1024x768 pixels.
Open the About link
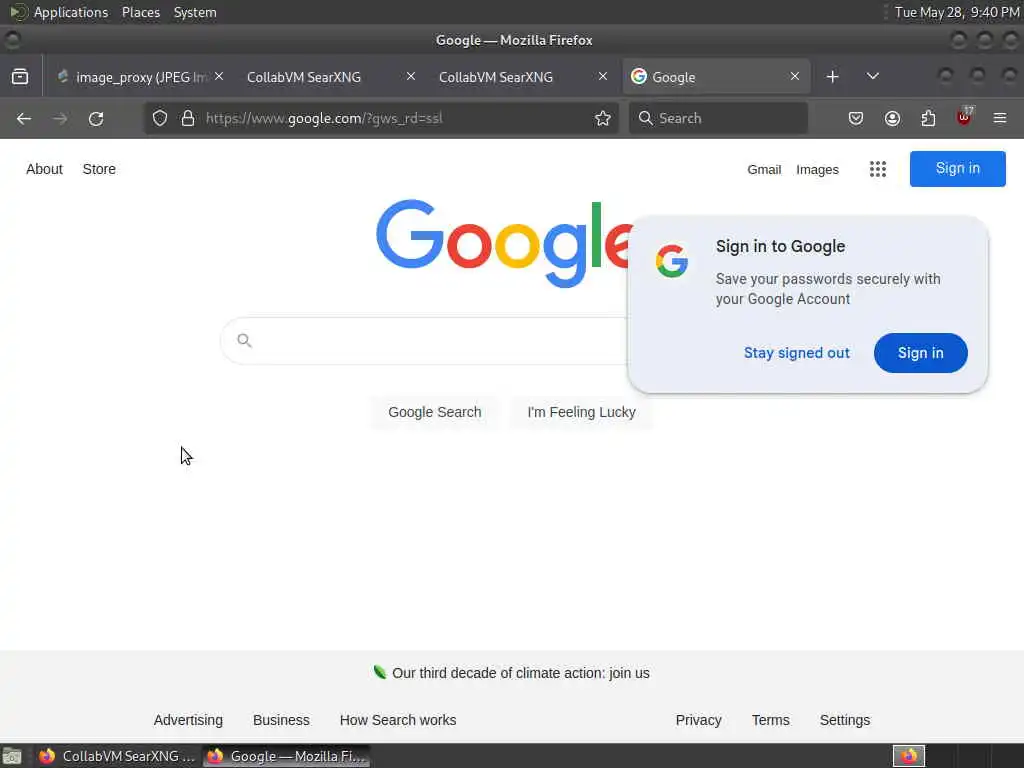[44, 169]
